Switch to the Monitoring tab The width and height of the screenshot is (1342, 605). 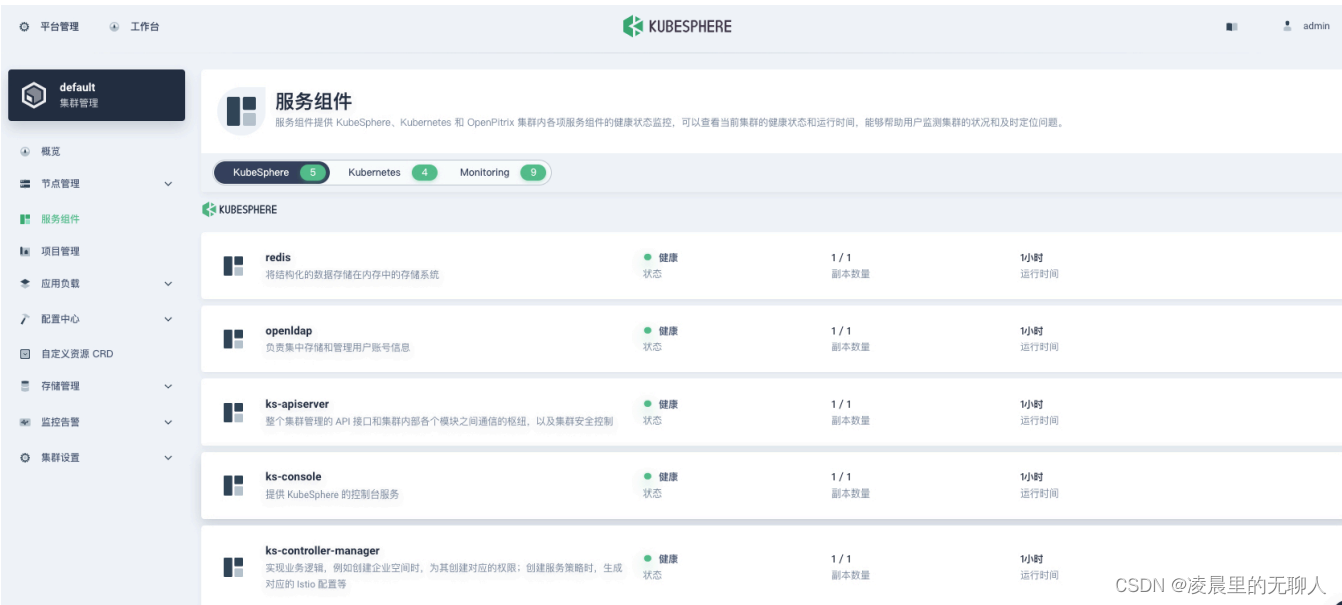click(503, 173)
